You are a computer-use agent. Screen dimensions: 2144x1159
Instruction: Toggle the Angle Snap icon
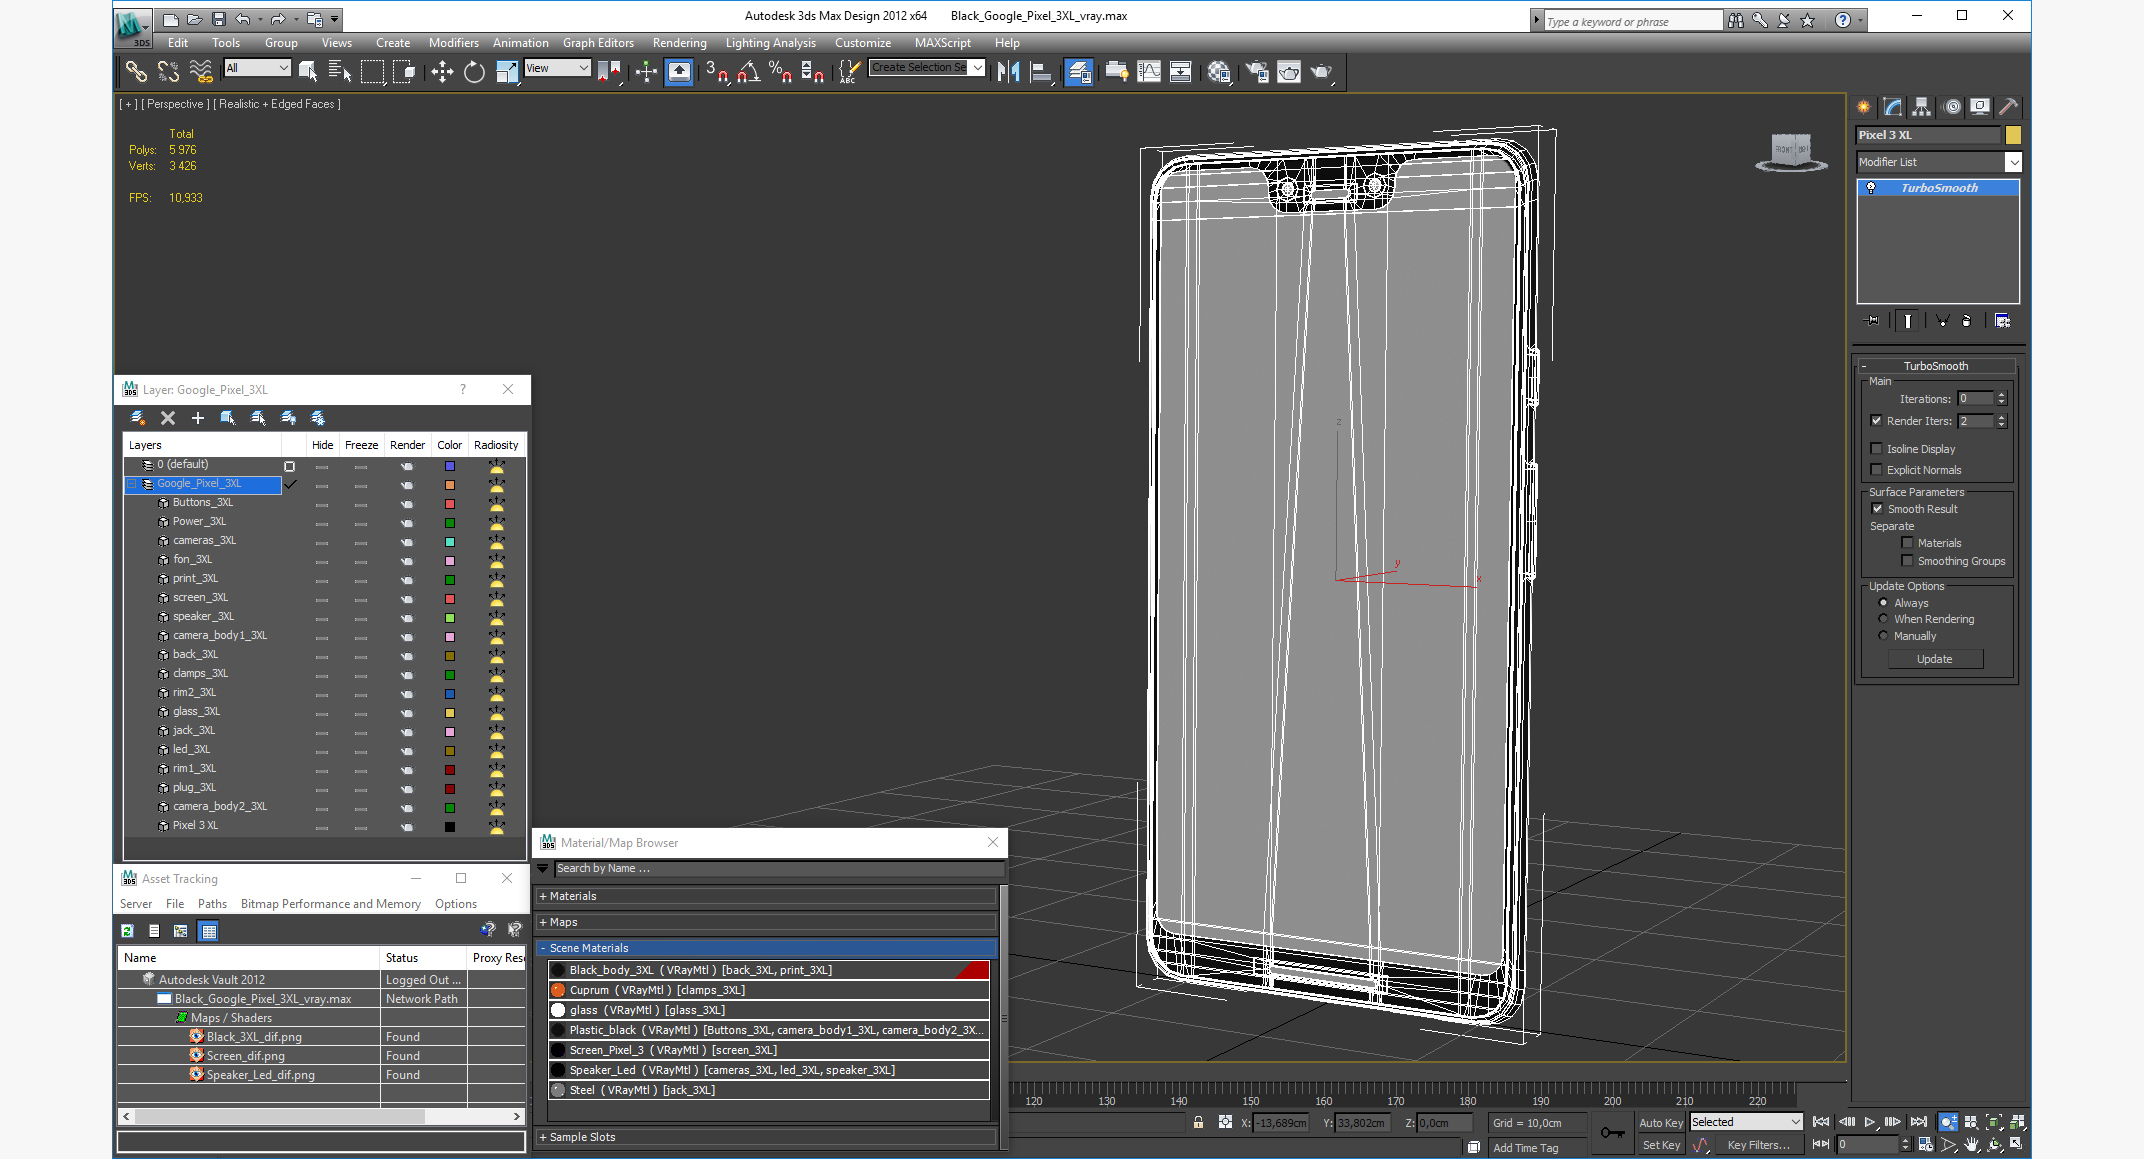click(x=748, y=71)
